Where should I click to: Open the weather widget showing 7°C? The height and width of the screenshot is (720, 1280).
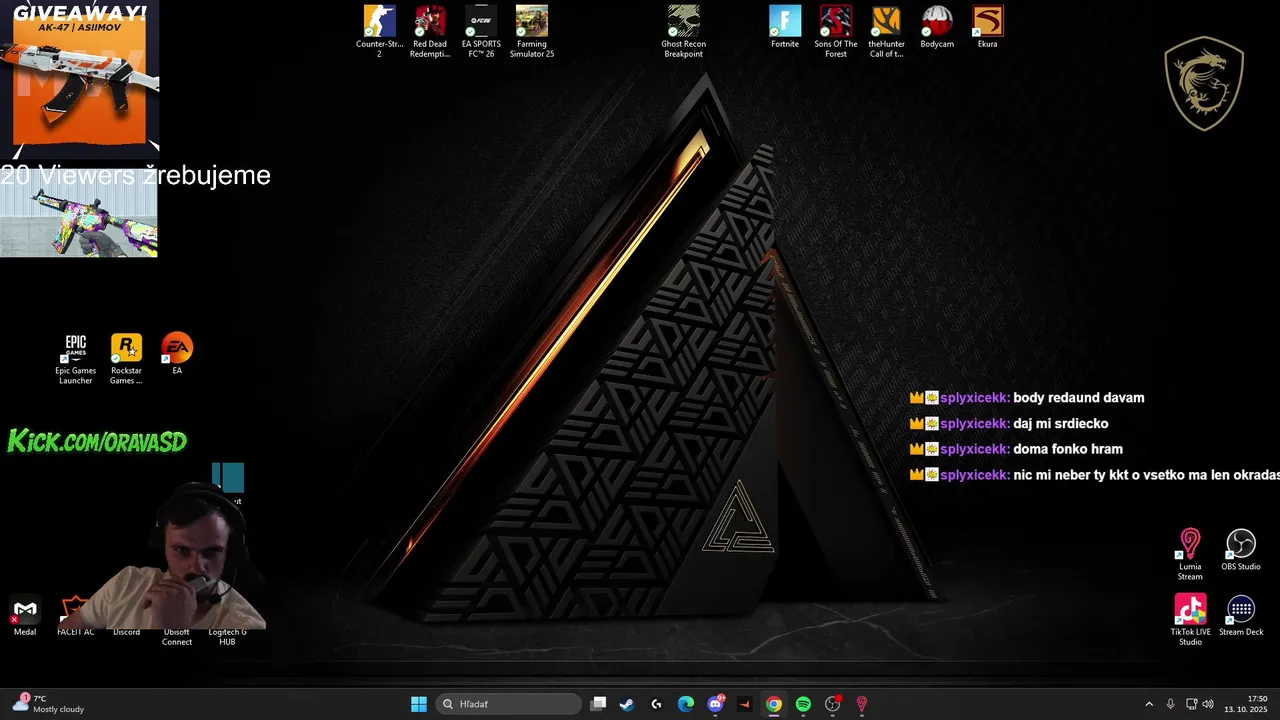tap(50, 704)
